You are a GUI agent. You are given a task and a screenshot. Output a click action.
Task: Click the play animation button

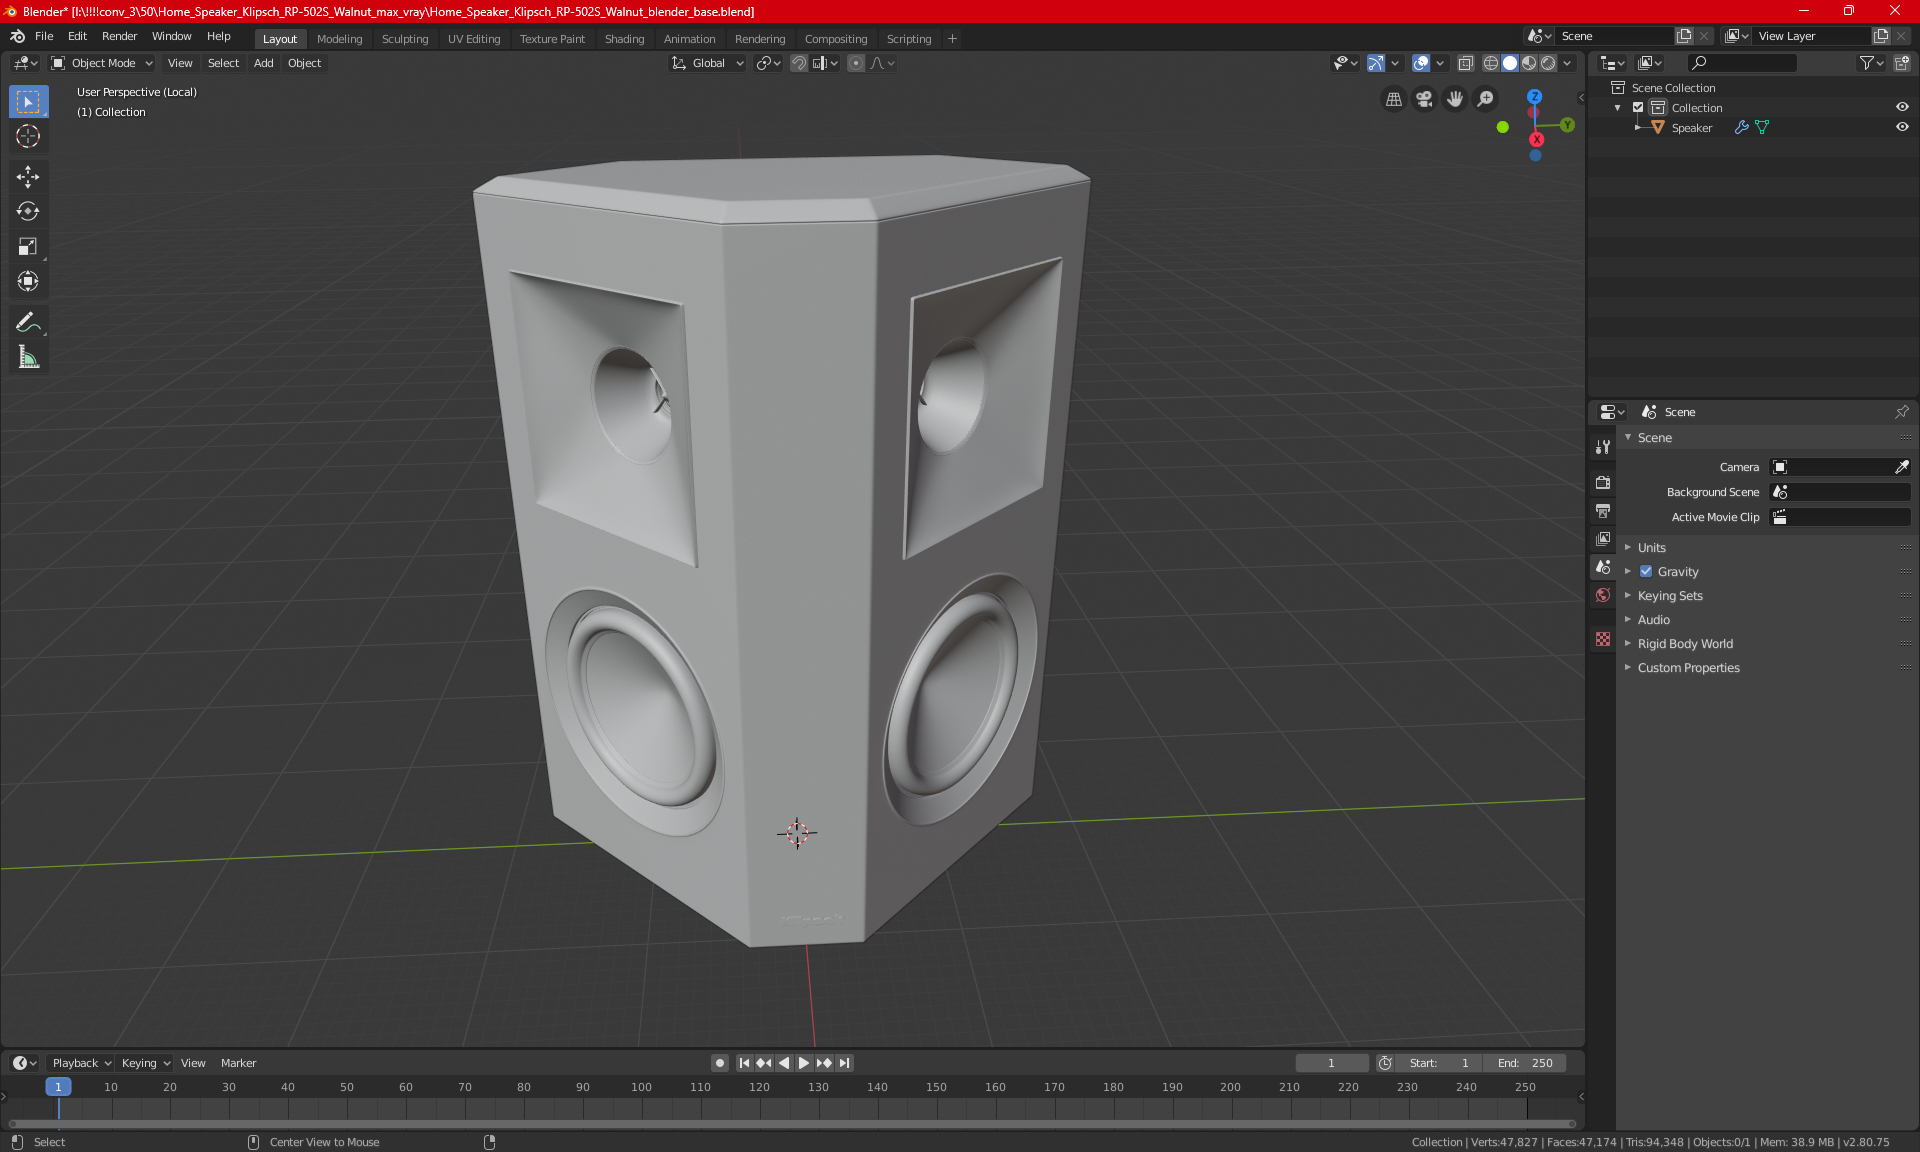tap(804, 1063)
